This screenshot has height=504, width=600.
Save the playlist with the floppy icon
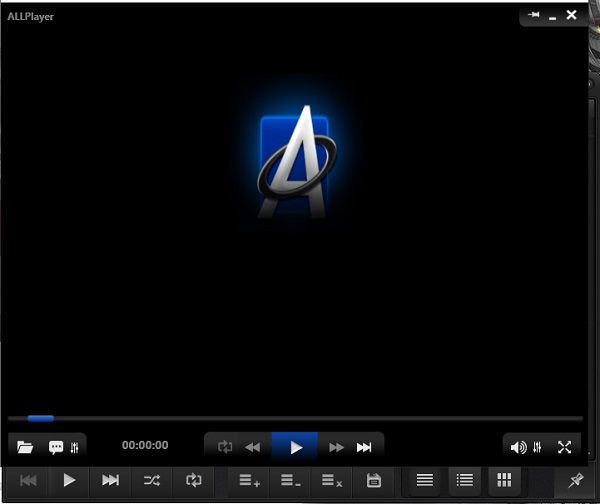click(x=373, y=480)
